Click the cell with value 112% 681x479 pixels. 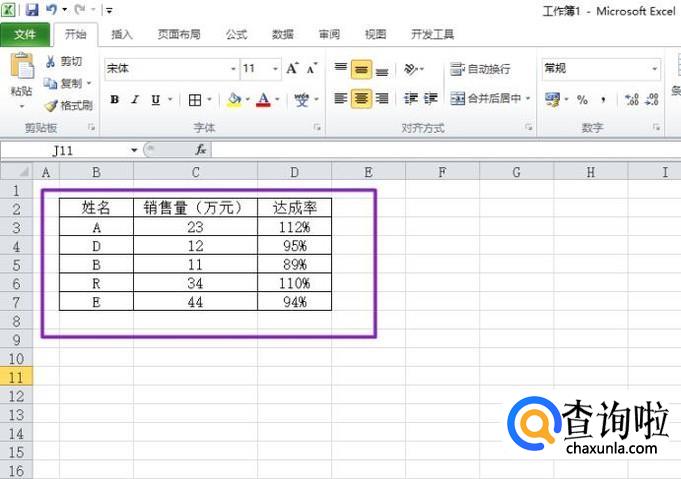click(294, 227)
